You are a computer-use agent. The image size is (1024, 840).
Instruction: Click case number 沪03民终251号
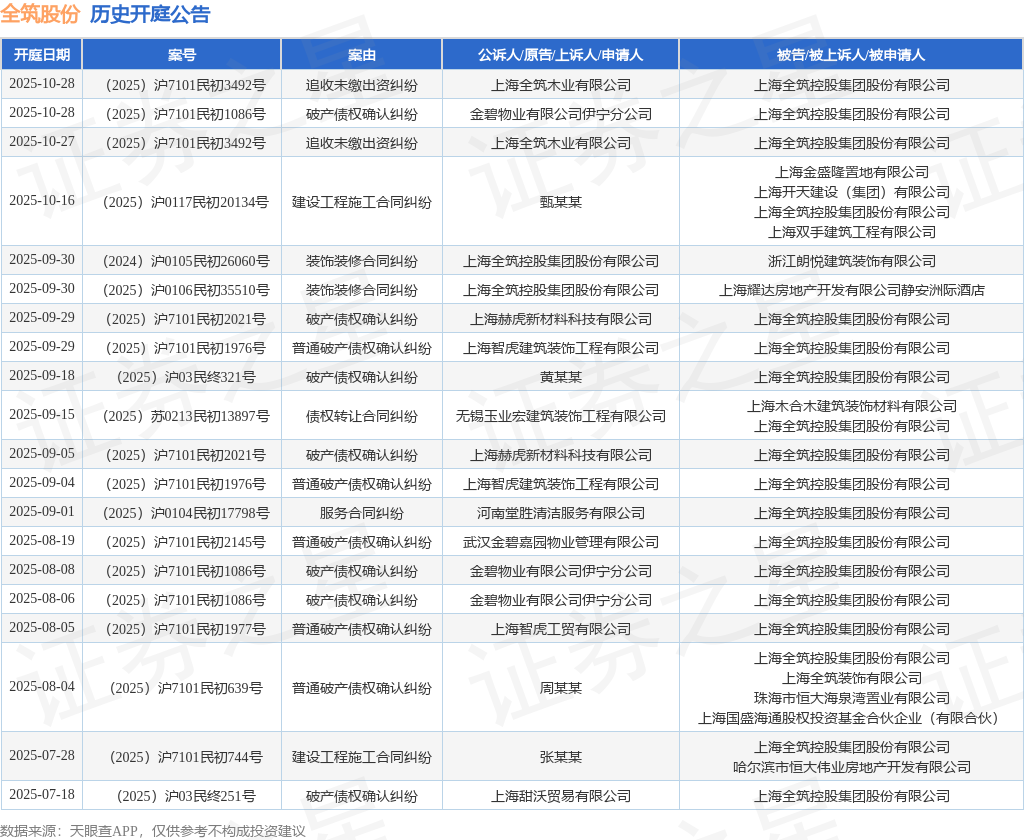point(186,796)
